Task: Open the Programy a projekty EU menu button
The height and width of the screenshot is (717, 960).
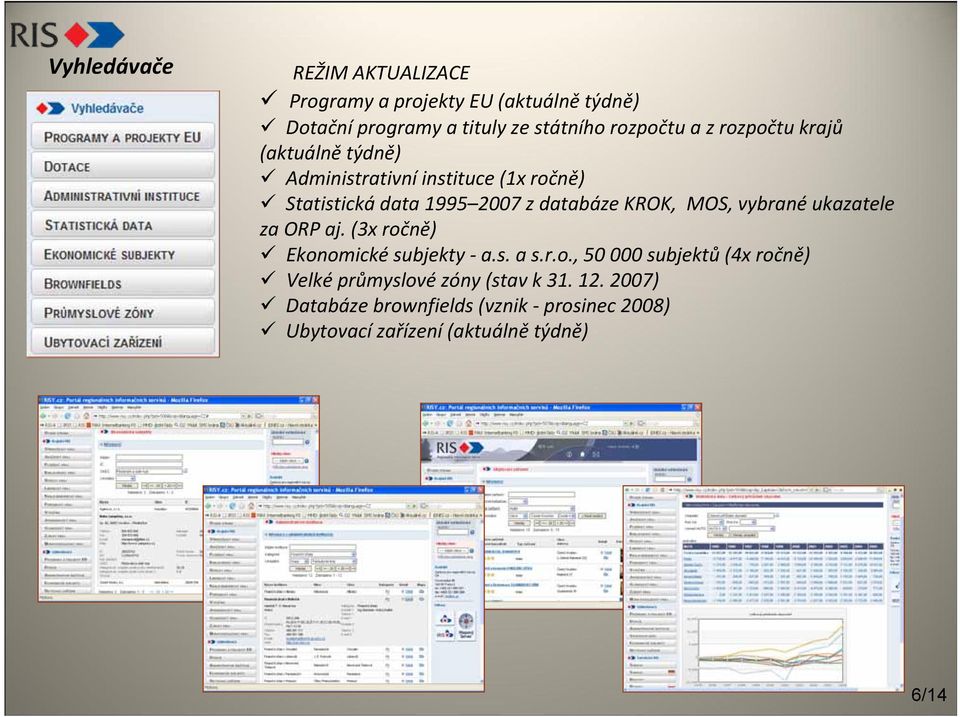Action: pos(123,137)
